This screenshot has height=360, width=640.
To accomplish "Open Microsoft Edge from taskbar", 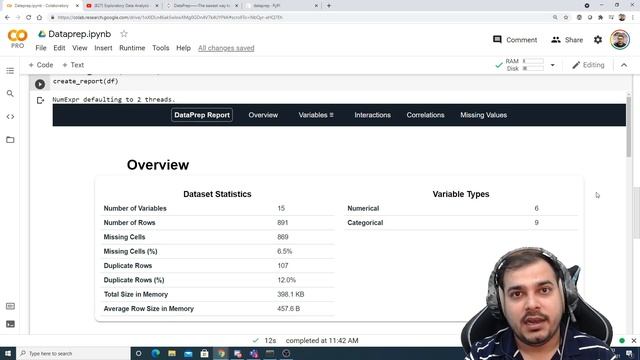I will click(x=156, y=353).
